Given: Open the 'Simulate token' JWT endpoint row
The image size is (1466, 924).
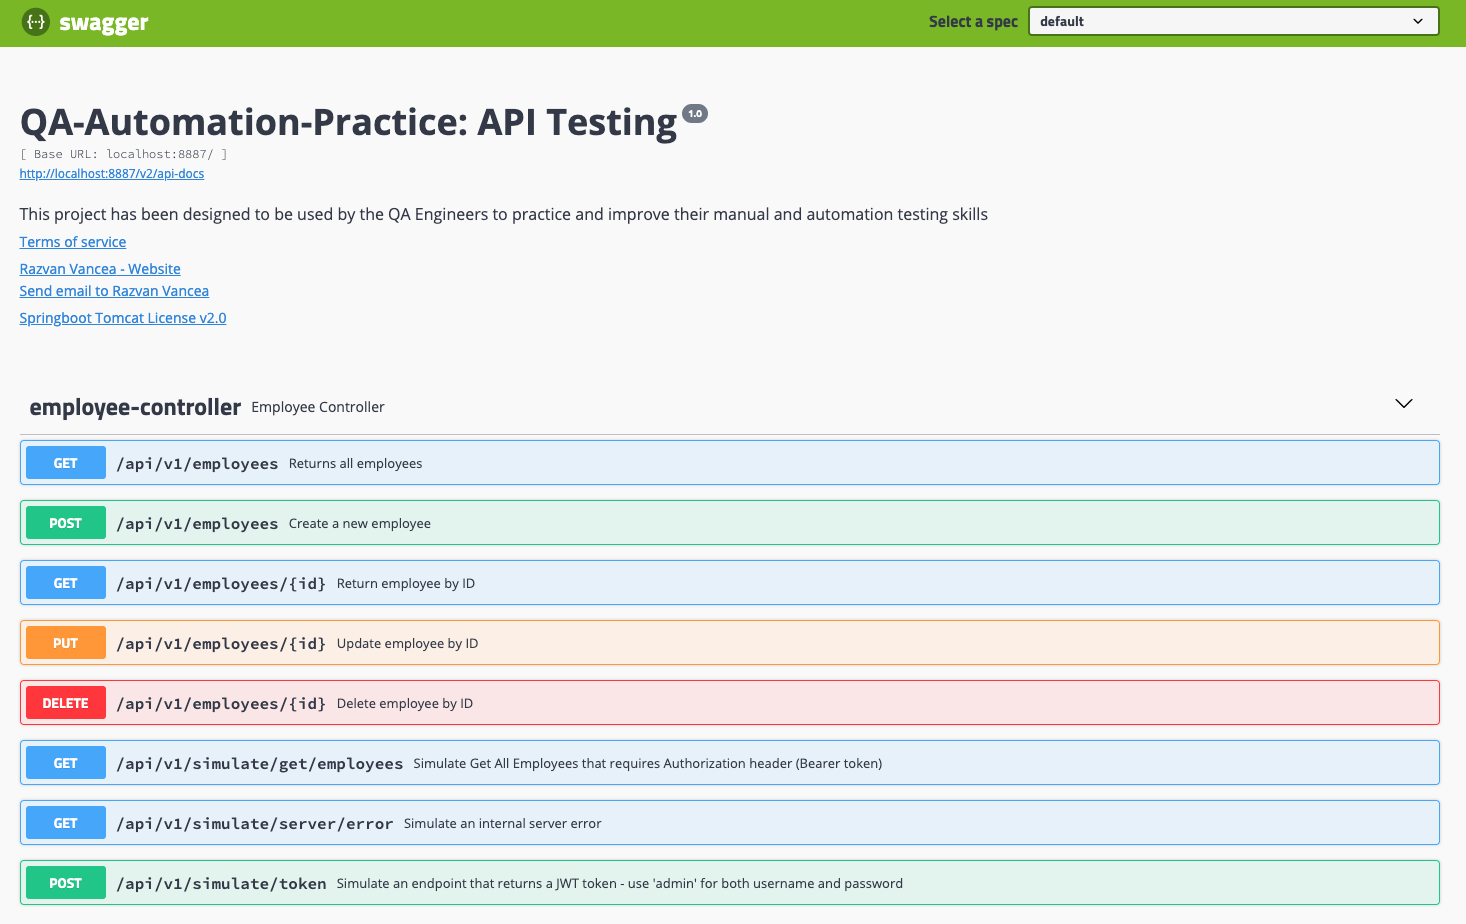Looking at the screenshot, I should click(x=700, y=882).
